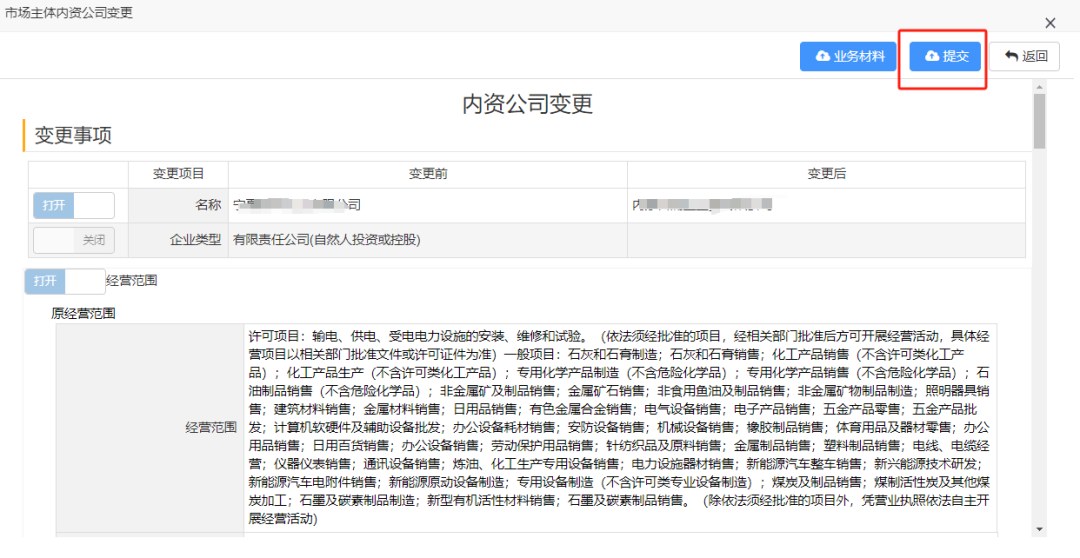Click the 原经营范围 label
The image size is (1080, 558).
coord(83,313)
